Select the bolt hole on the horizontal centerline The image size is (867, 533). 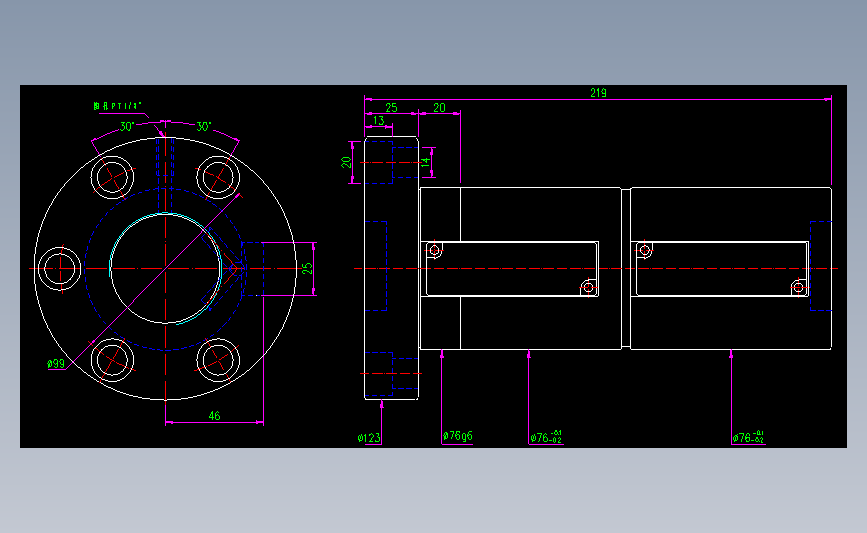point(59,268)
